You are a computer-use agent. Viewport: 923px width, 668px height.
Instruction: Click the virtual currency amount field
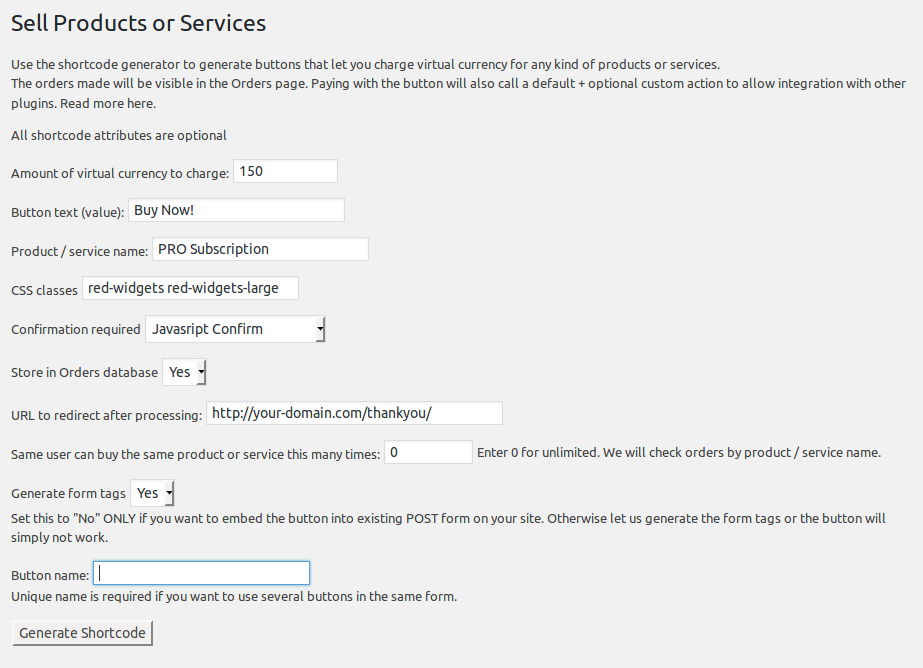coord(285,171)
